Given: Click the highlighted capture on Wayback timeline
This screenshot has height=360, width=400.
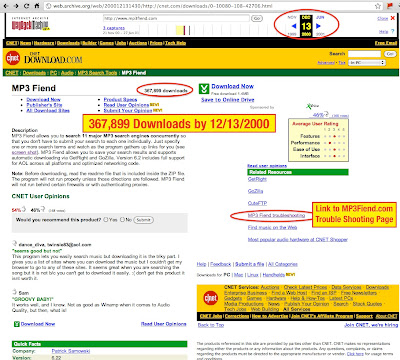Looking at the screenshot, I should 180,30.
